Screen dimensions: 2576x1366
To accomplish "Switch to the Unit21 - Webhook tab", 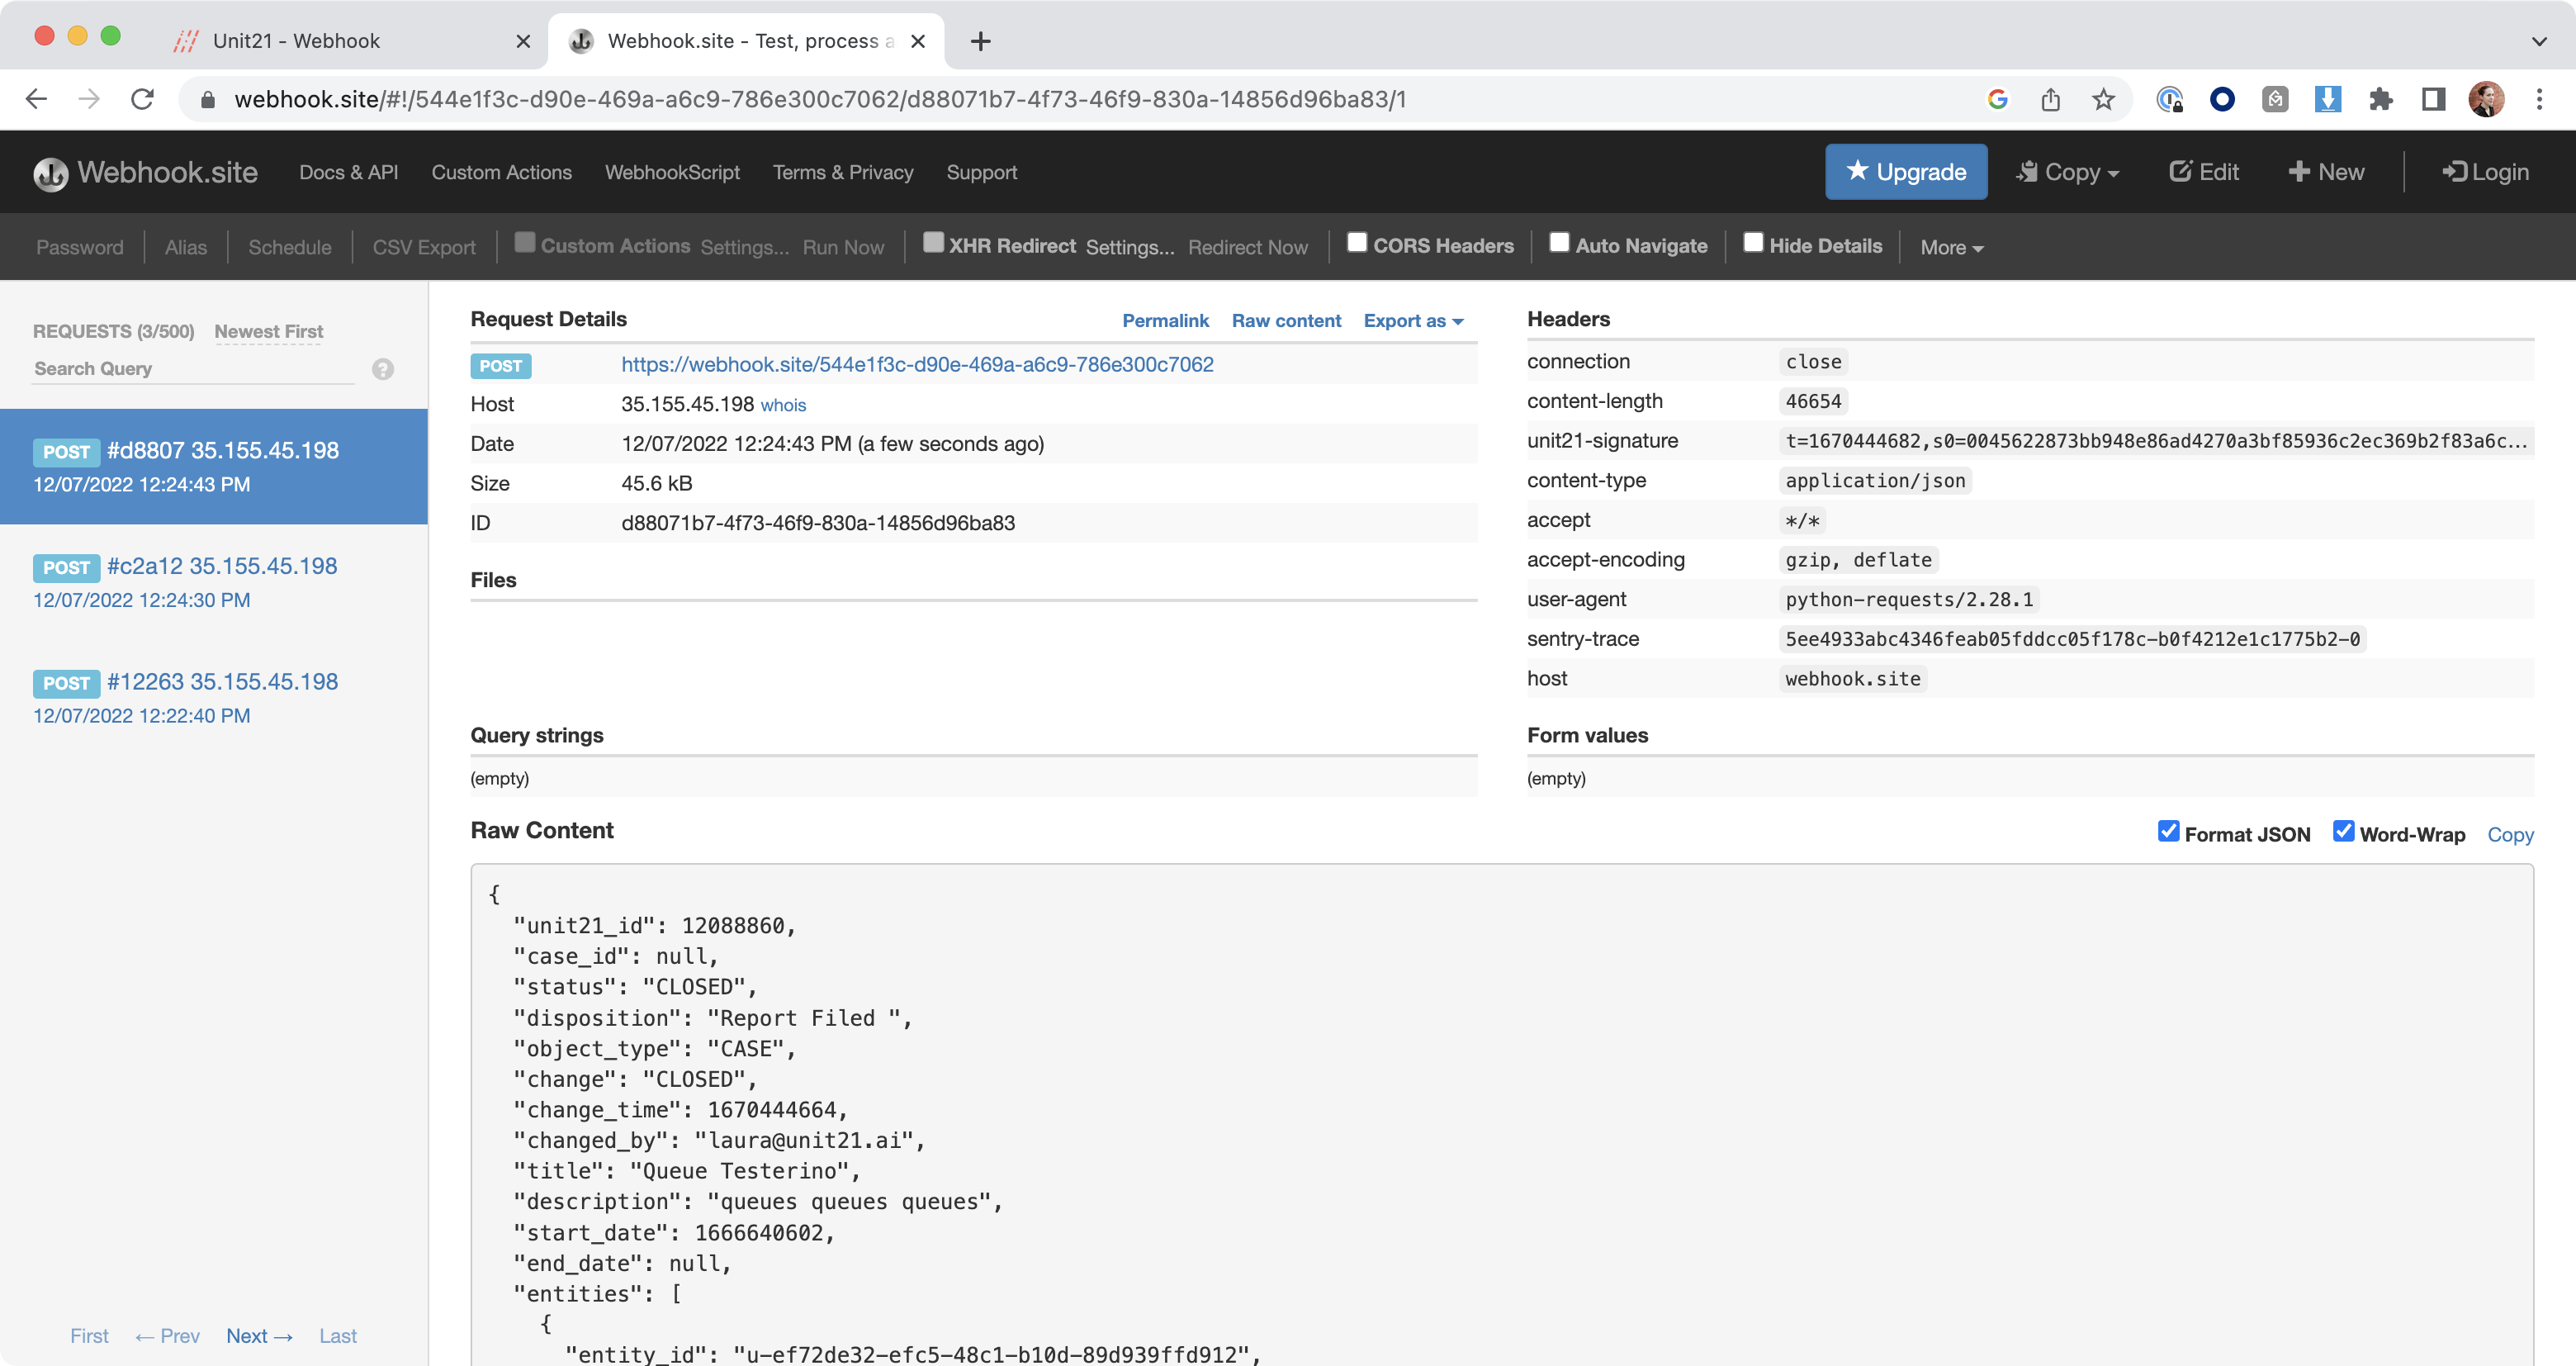I will 296,41.
